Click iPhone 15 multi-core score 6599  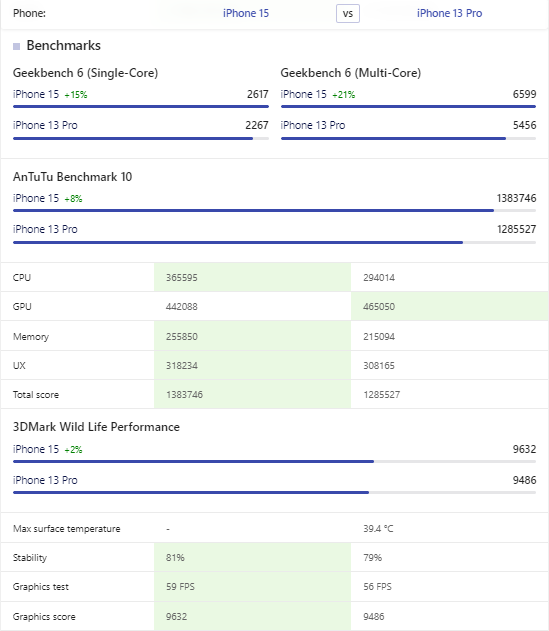[524, 94]
